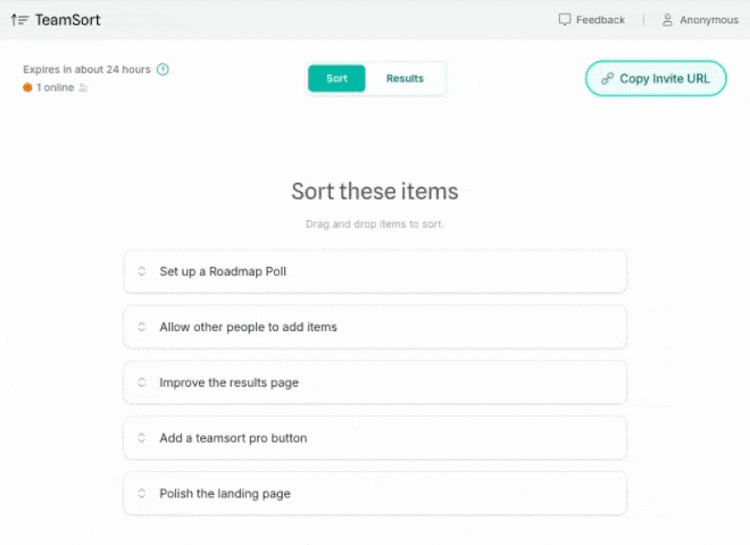Click the Anonymous account label
The width and height of the screenshot is (750, 545).
click(x=709, y=20)
